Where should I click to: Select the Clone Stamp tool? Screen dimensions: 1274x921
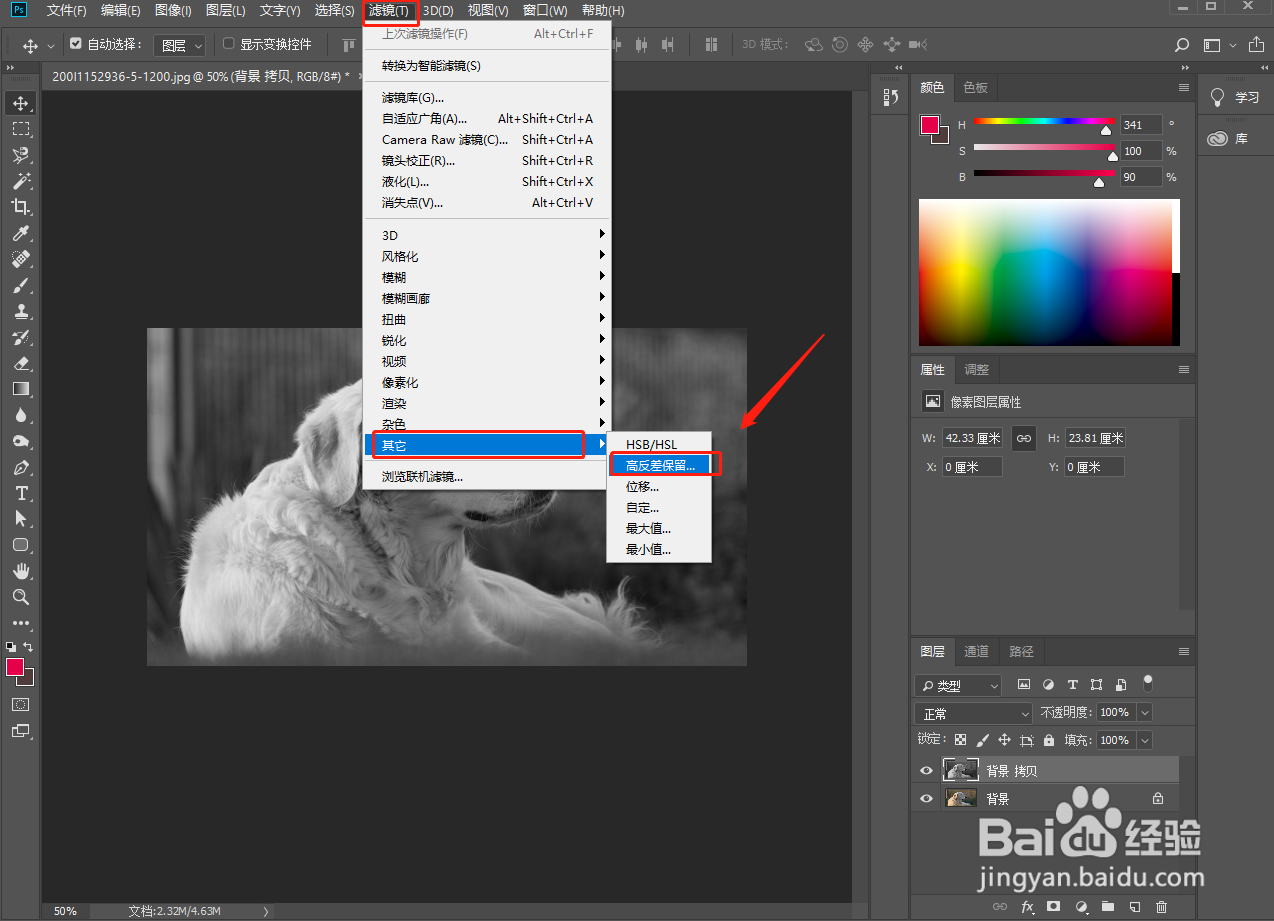(x=21, y=311)
